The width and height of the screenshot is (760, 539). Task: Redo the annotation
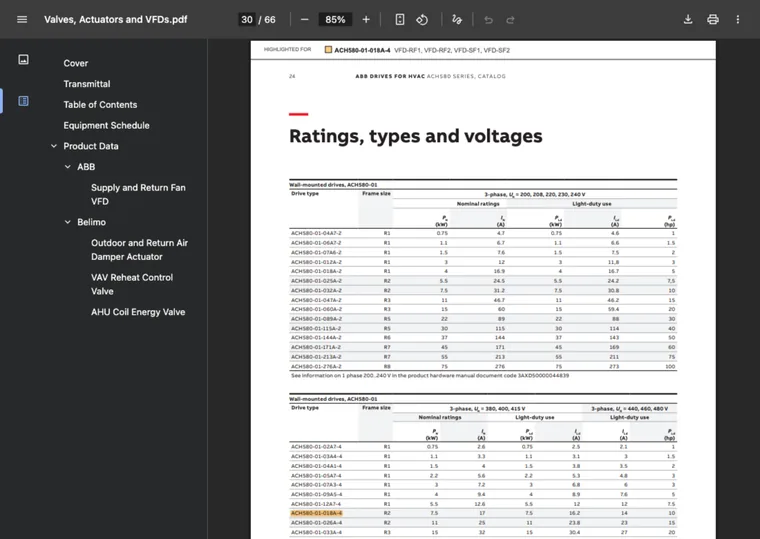click(510, 20)
